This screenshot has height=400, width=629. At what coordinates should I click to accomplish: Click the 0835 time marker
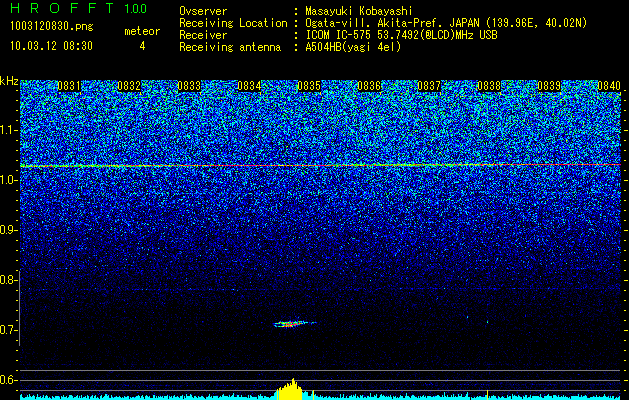(309, 86)
